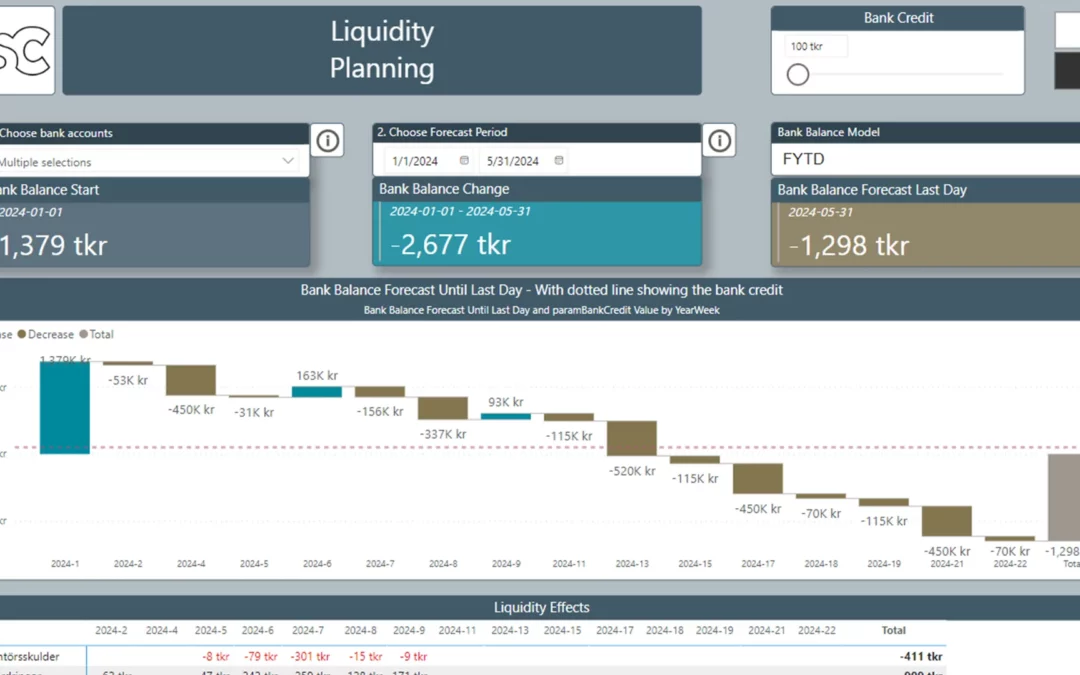Open the Multiple selections bank accounts dropdown

tap(140, 162)
